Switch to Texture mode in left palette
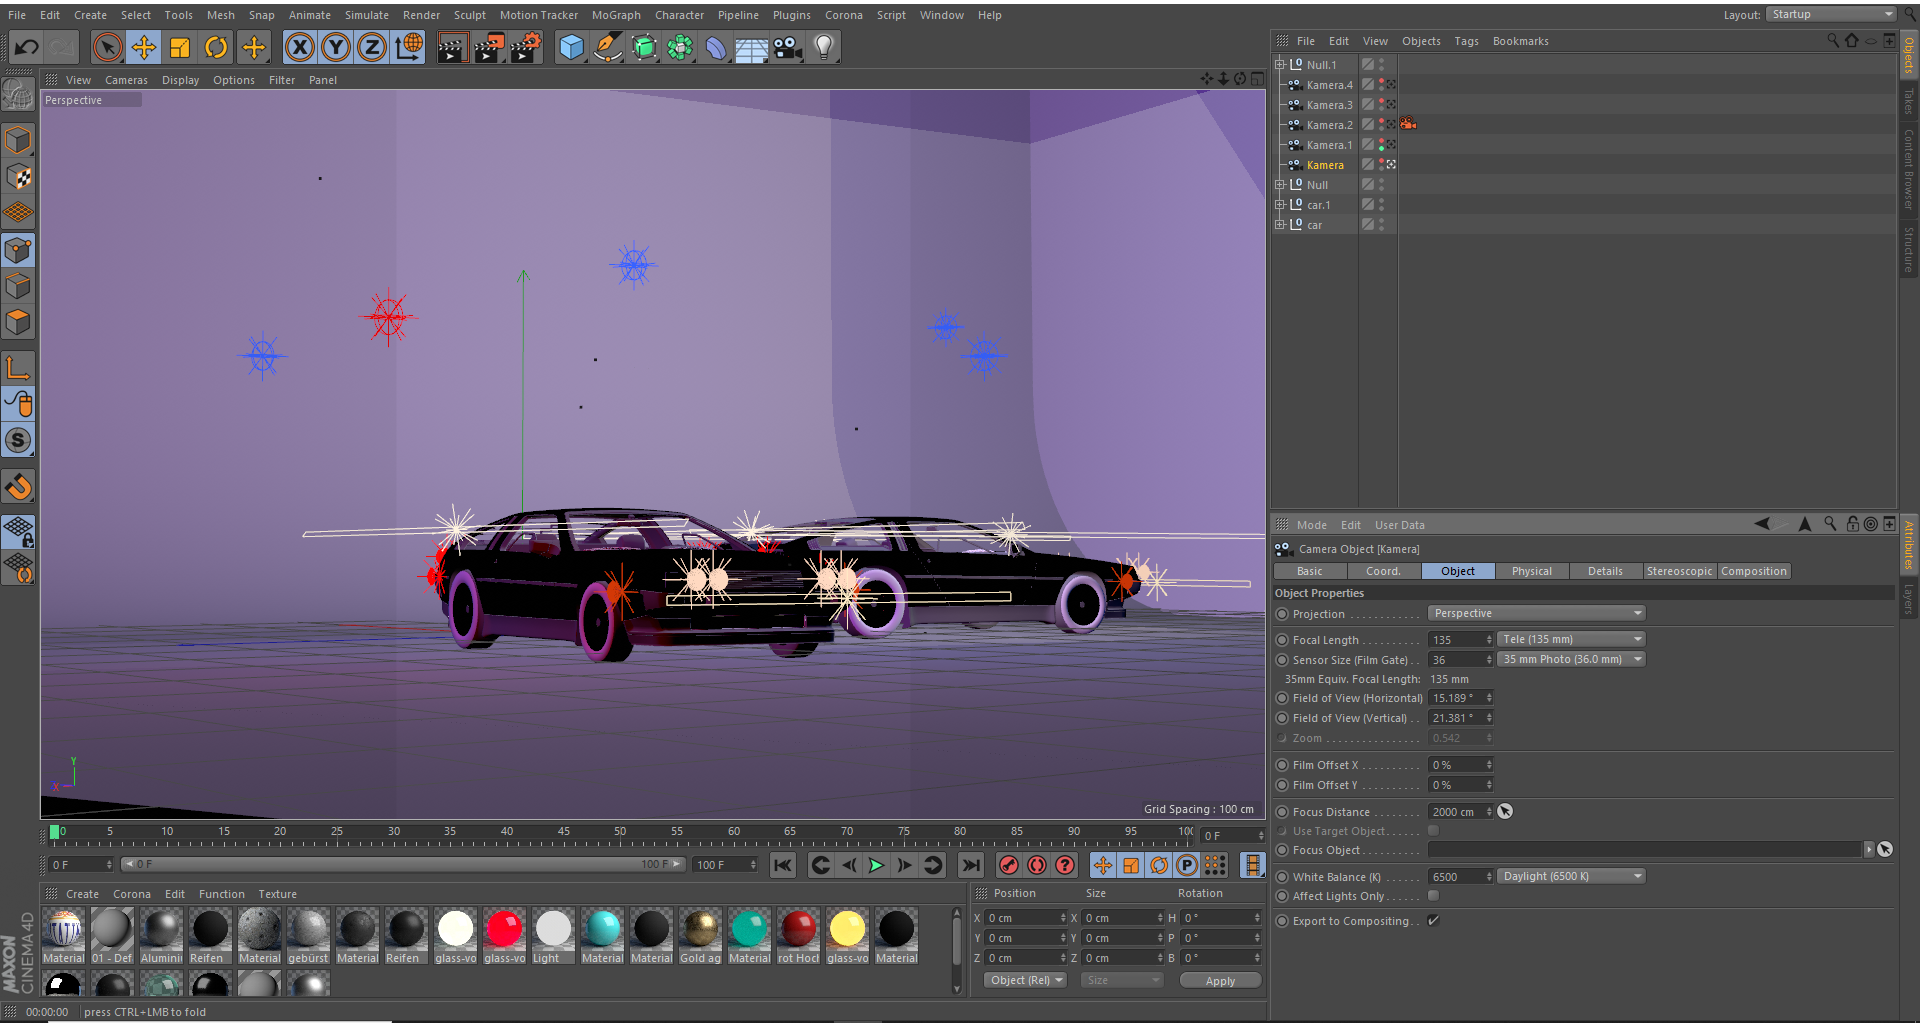The image size is (1920, 1023). coord(18,177)
